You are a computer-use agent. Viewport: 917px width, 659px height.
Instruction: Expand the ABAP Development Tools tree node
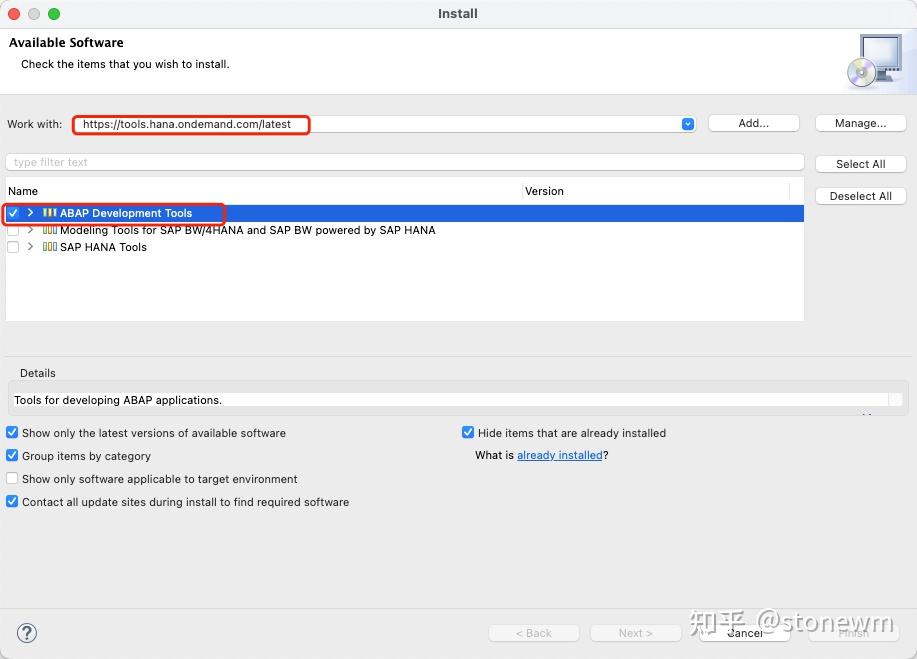31,213
